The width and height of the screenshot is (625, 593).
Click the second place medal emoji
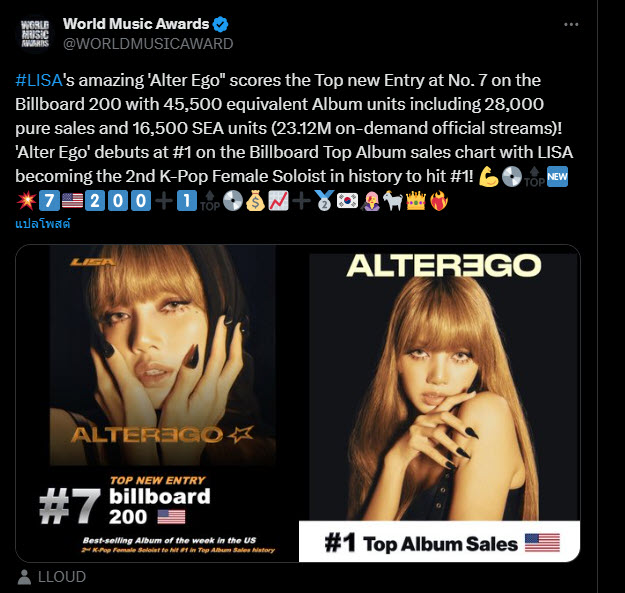324,200
